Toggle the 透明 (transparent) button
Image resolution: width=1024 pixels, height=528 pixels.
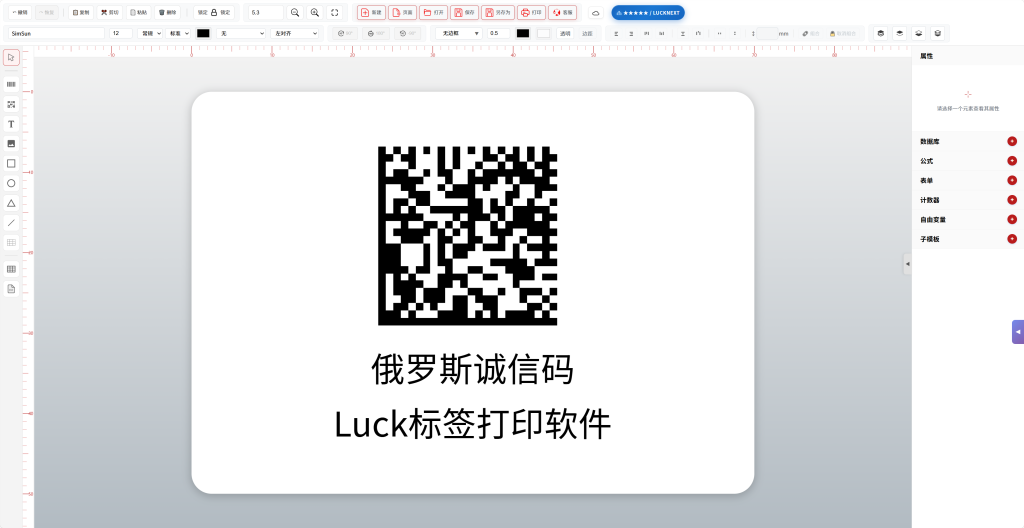point(564,33)
